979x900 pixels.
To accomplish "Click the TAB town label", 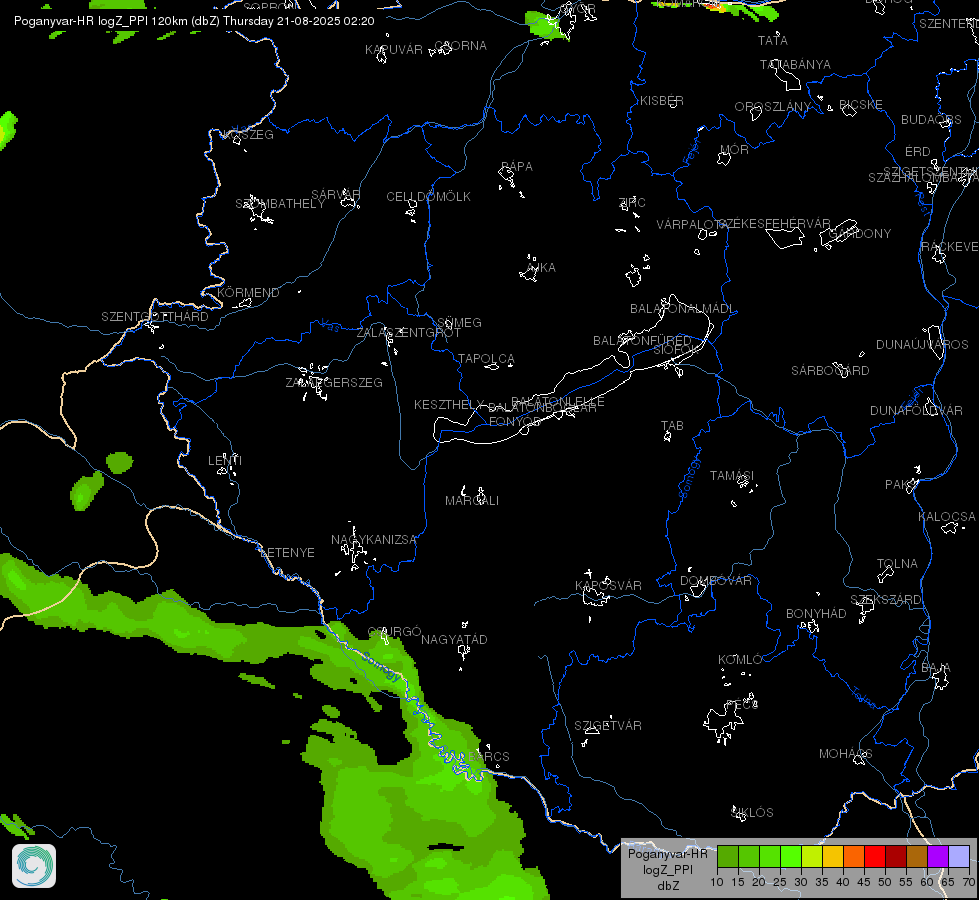I will point(672,426).
